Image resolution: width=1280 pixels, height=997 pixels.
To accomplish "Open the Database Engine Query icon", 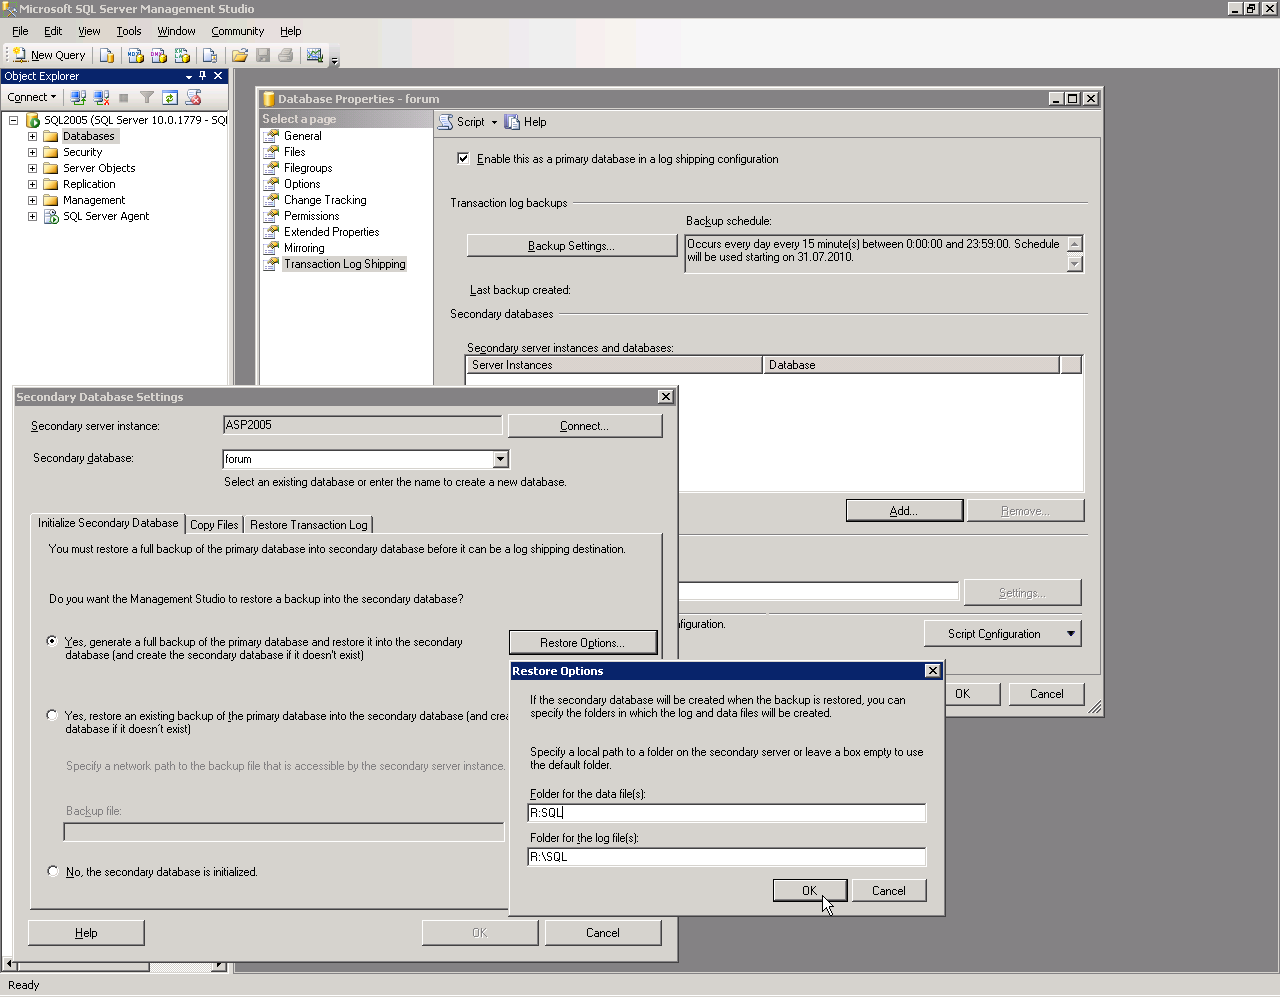I will (107, 55).
